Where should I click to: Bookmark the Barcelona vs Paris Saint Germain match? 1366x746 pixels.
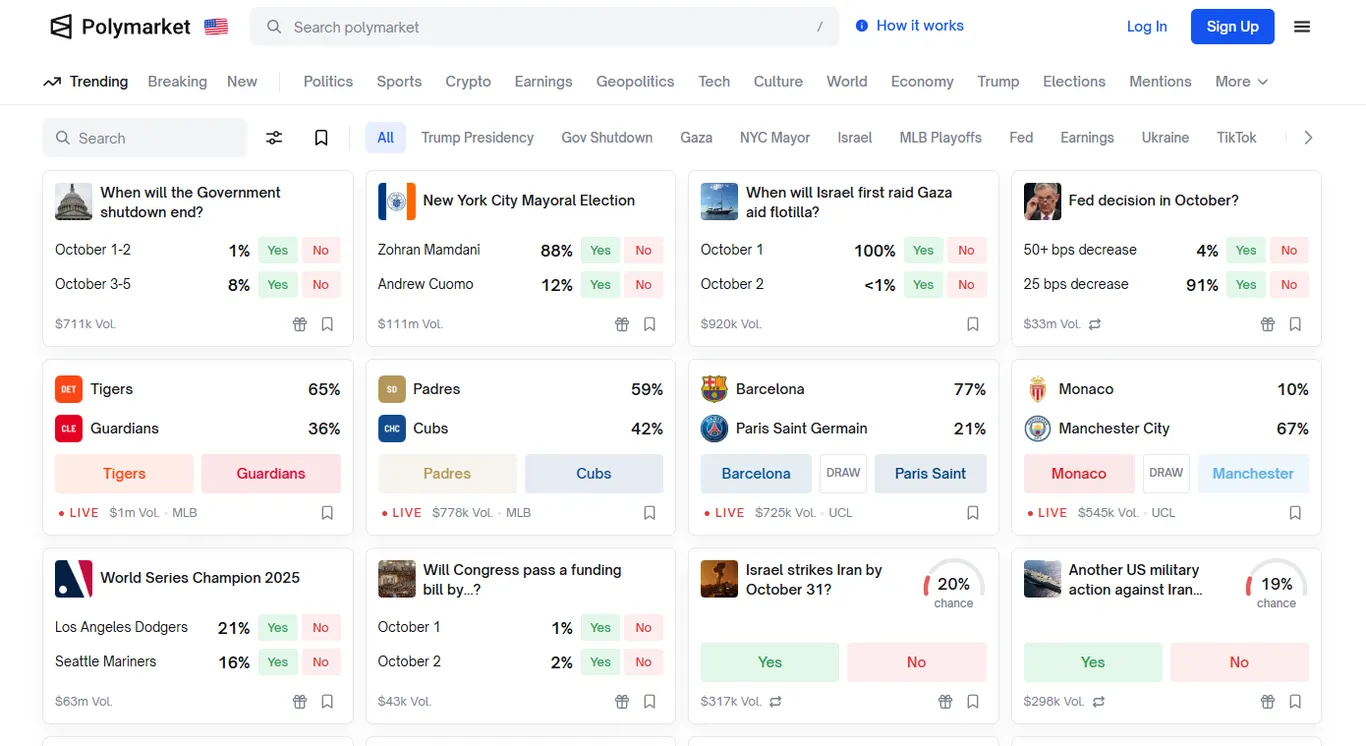(x=973, y=513)
